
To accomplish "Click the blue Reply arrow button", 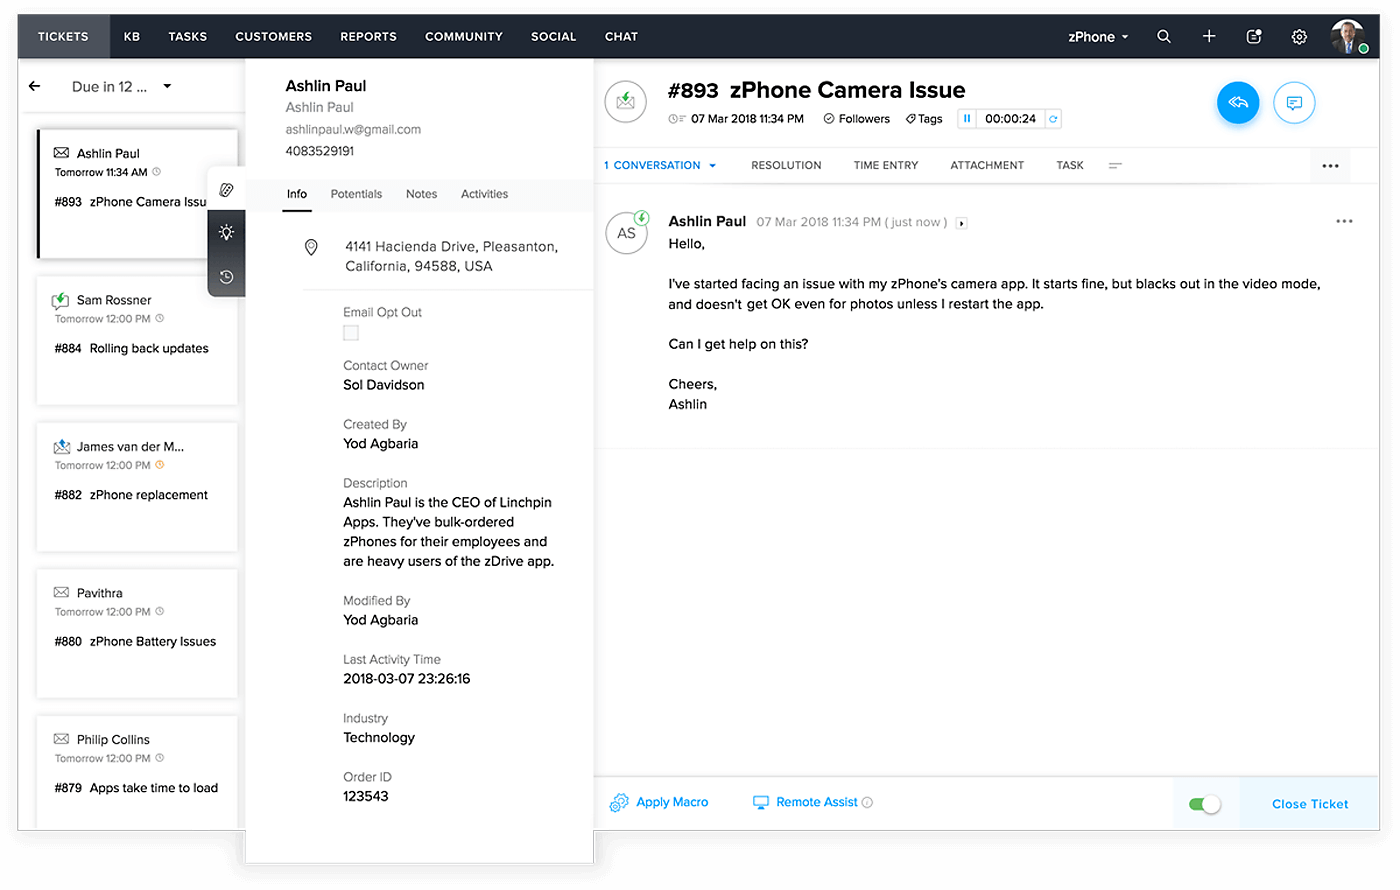I will click(1238, 102).
